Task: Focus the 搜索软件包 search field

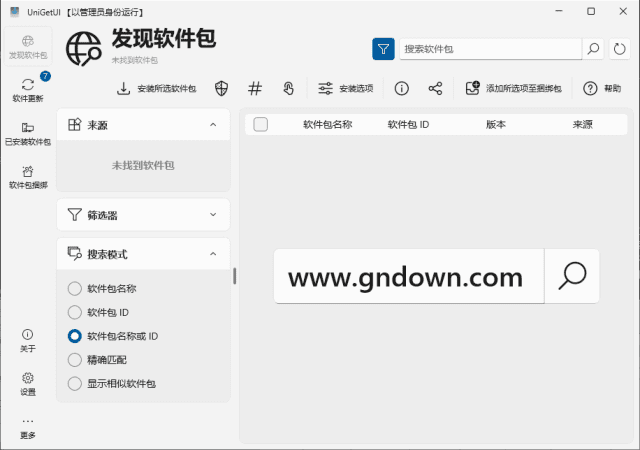Action: coord(491,49)
